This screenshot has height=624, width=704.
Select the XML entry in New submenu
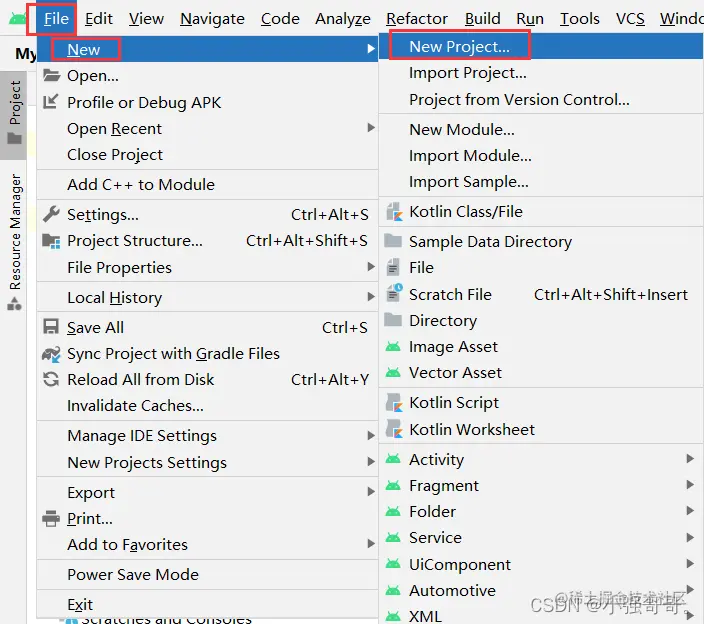541,615
